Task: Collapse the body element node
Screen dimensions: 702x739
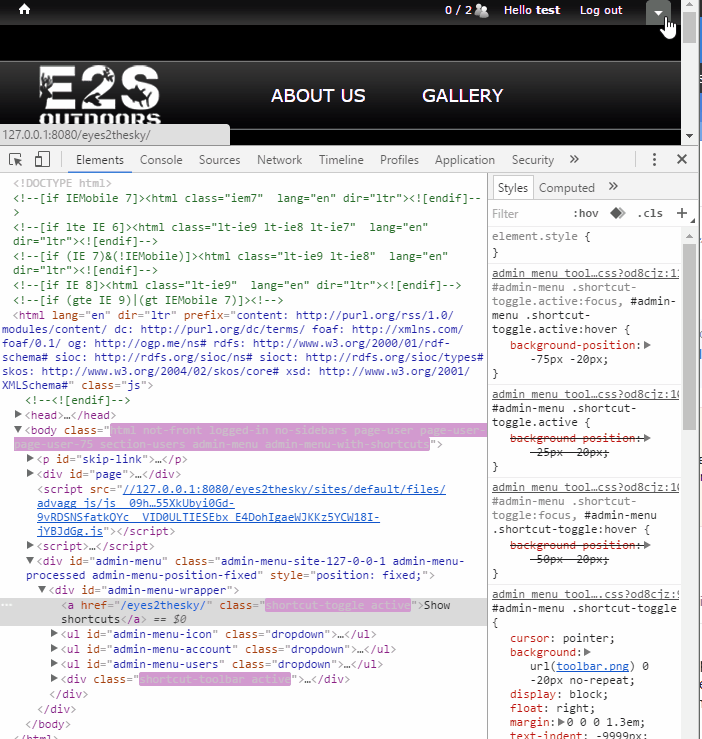Action: [x=18, y=429]
